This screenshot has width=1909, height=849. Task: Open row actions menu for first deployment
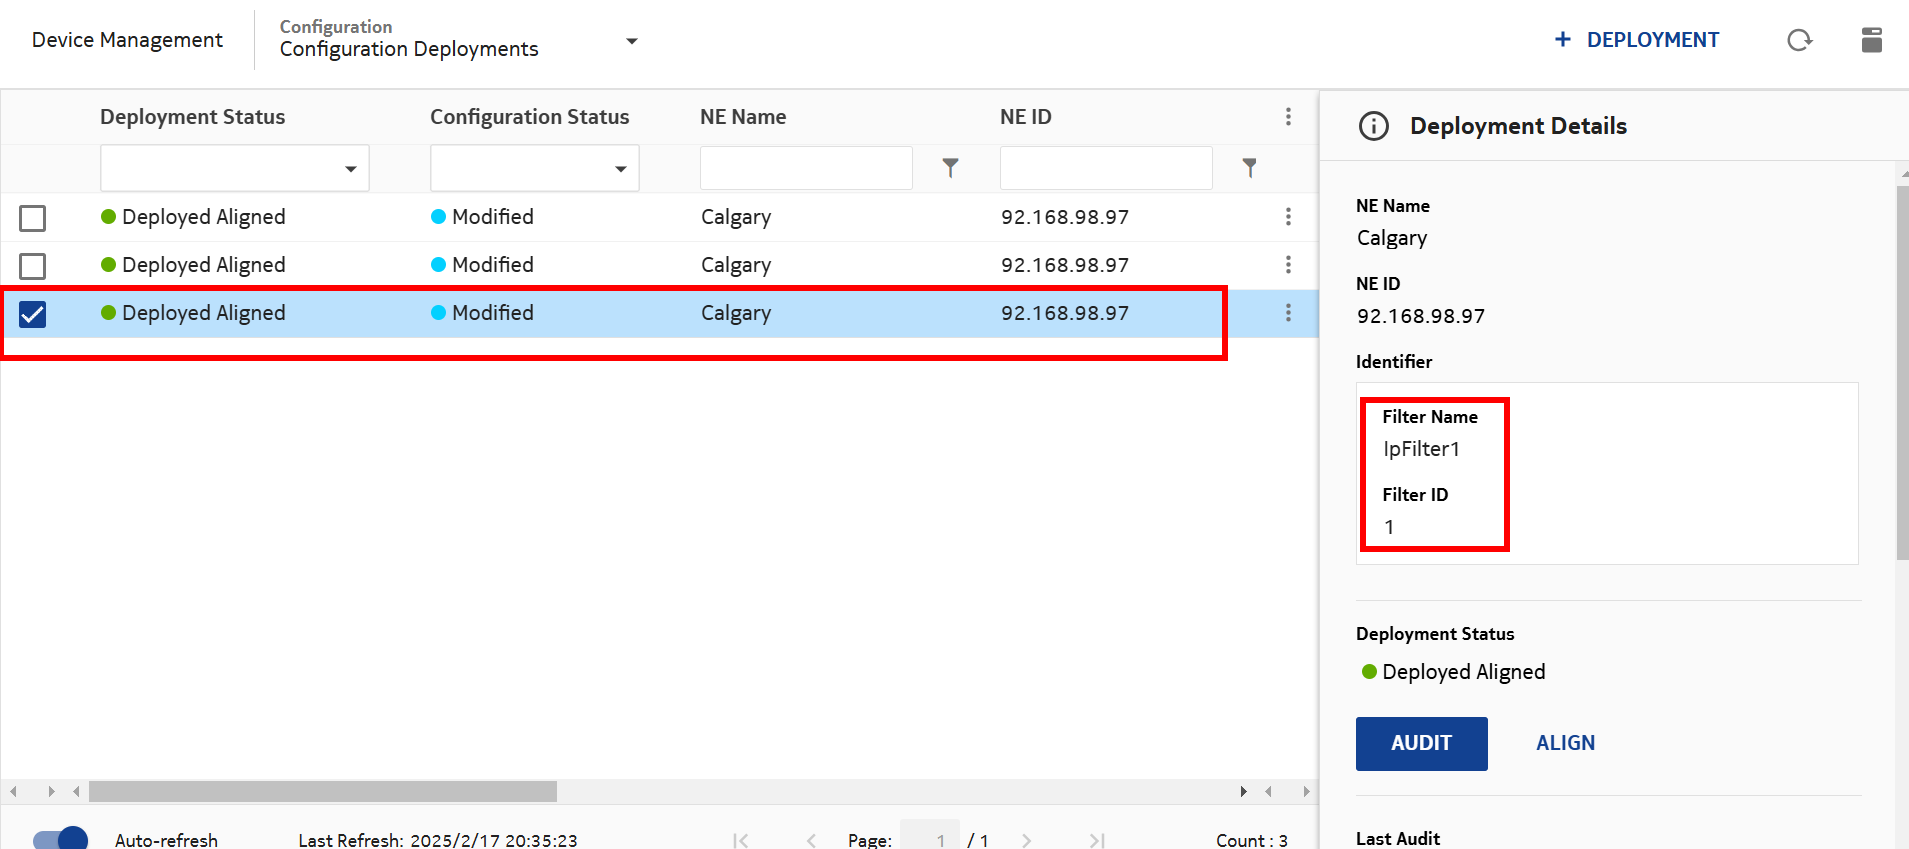[1288, 217]
